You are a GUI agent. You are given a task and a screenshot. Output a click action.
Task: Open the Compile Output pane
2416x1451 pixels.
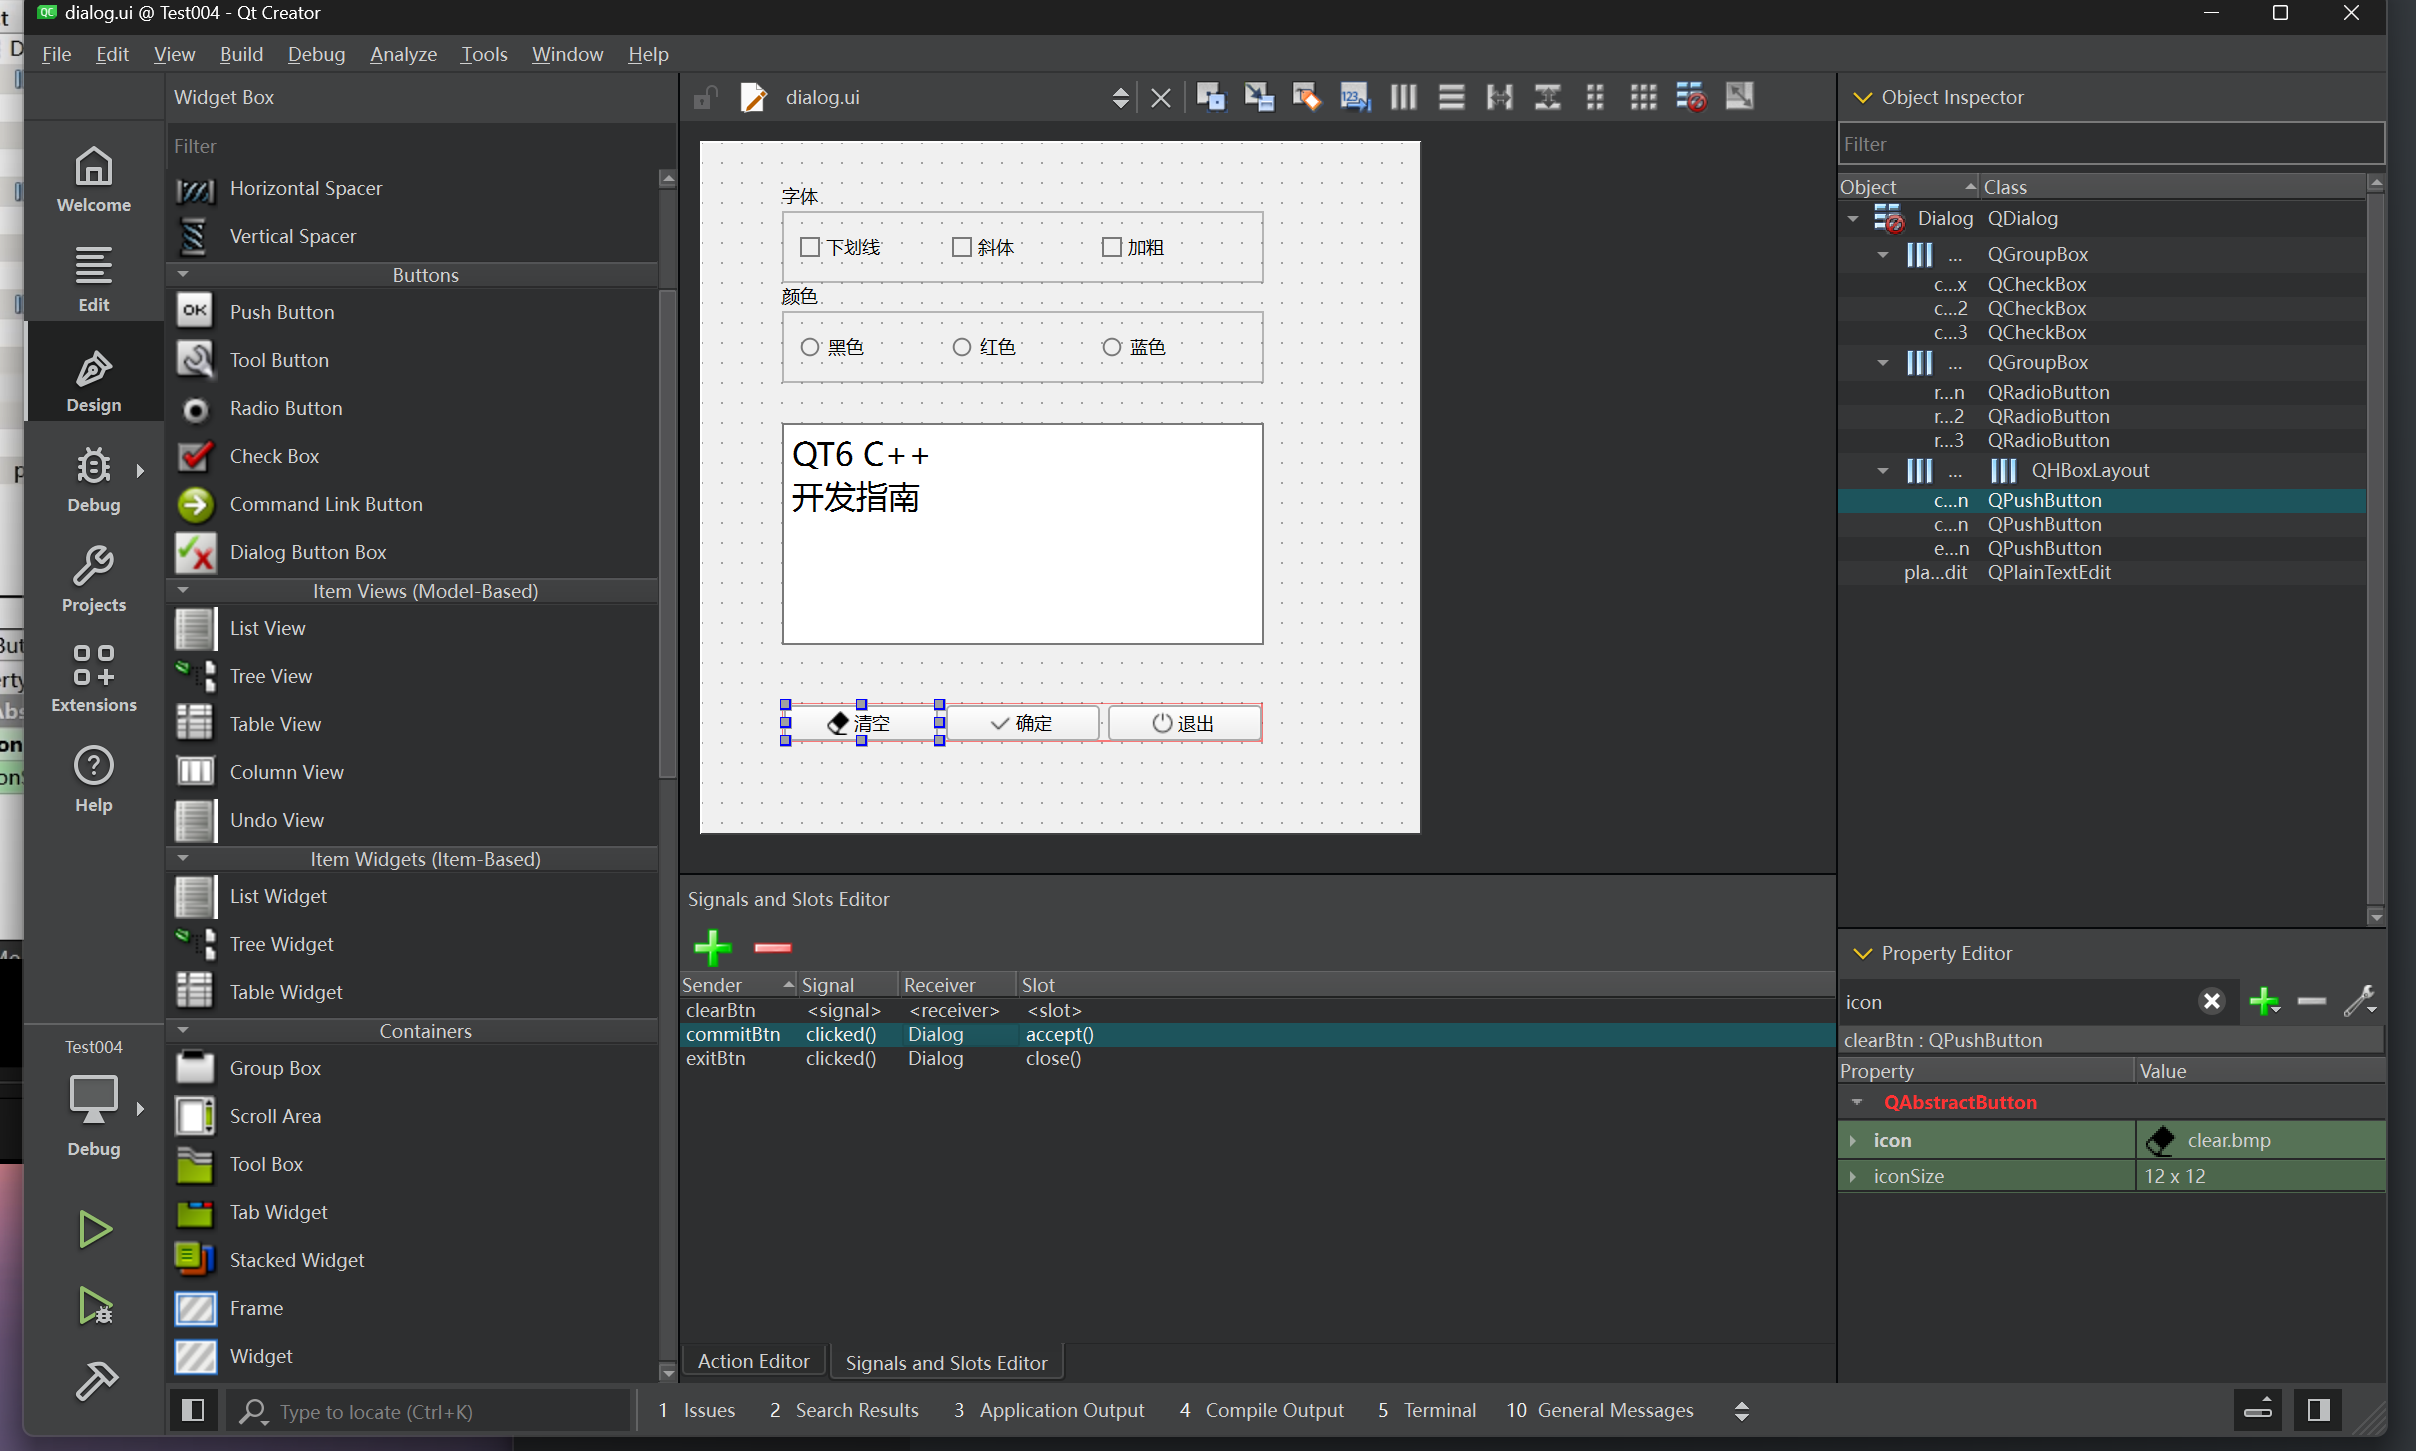[x=1262, y=1410]
